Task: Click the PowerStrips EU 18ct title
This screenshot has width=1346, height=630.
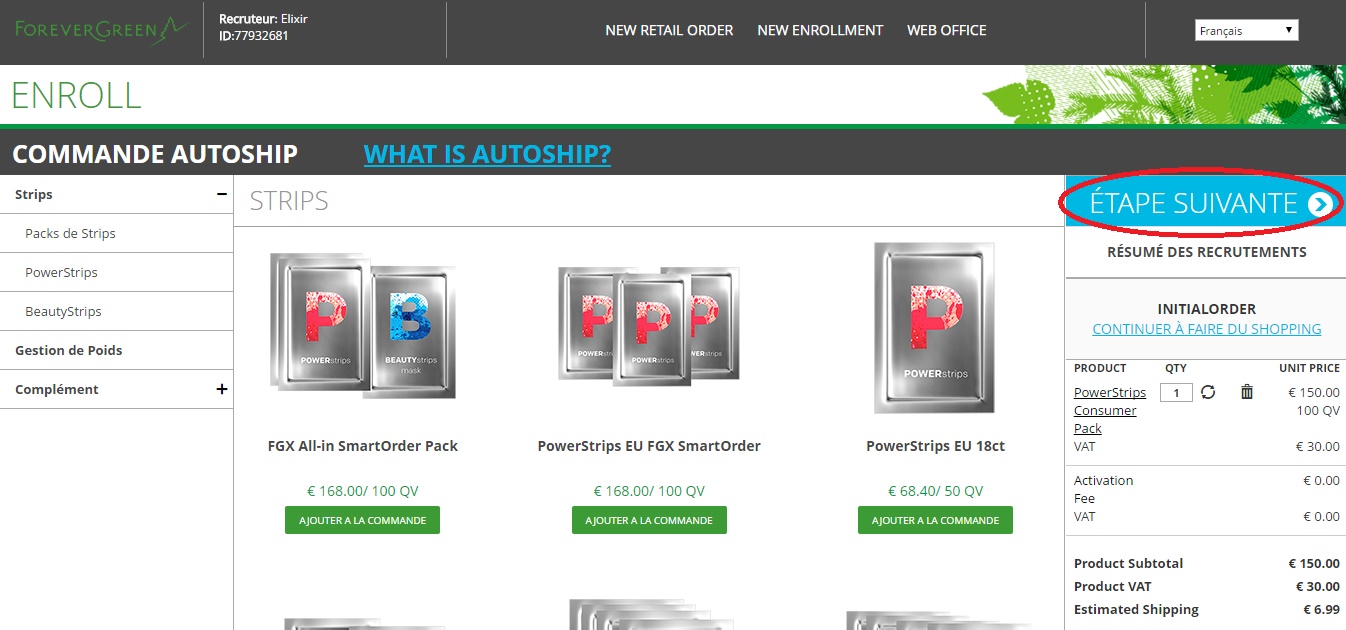Action: click(935, 446)
